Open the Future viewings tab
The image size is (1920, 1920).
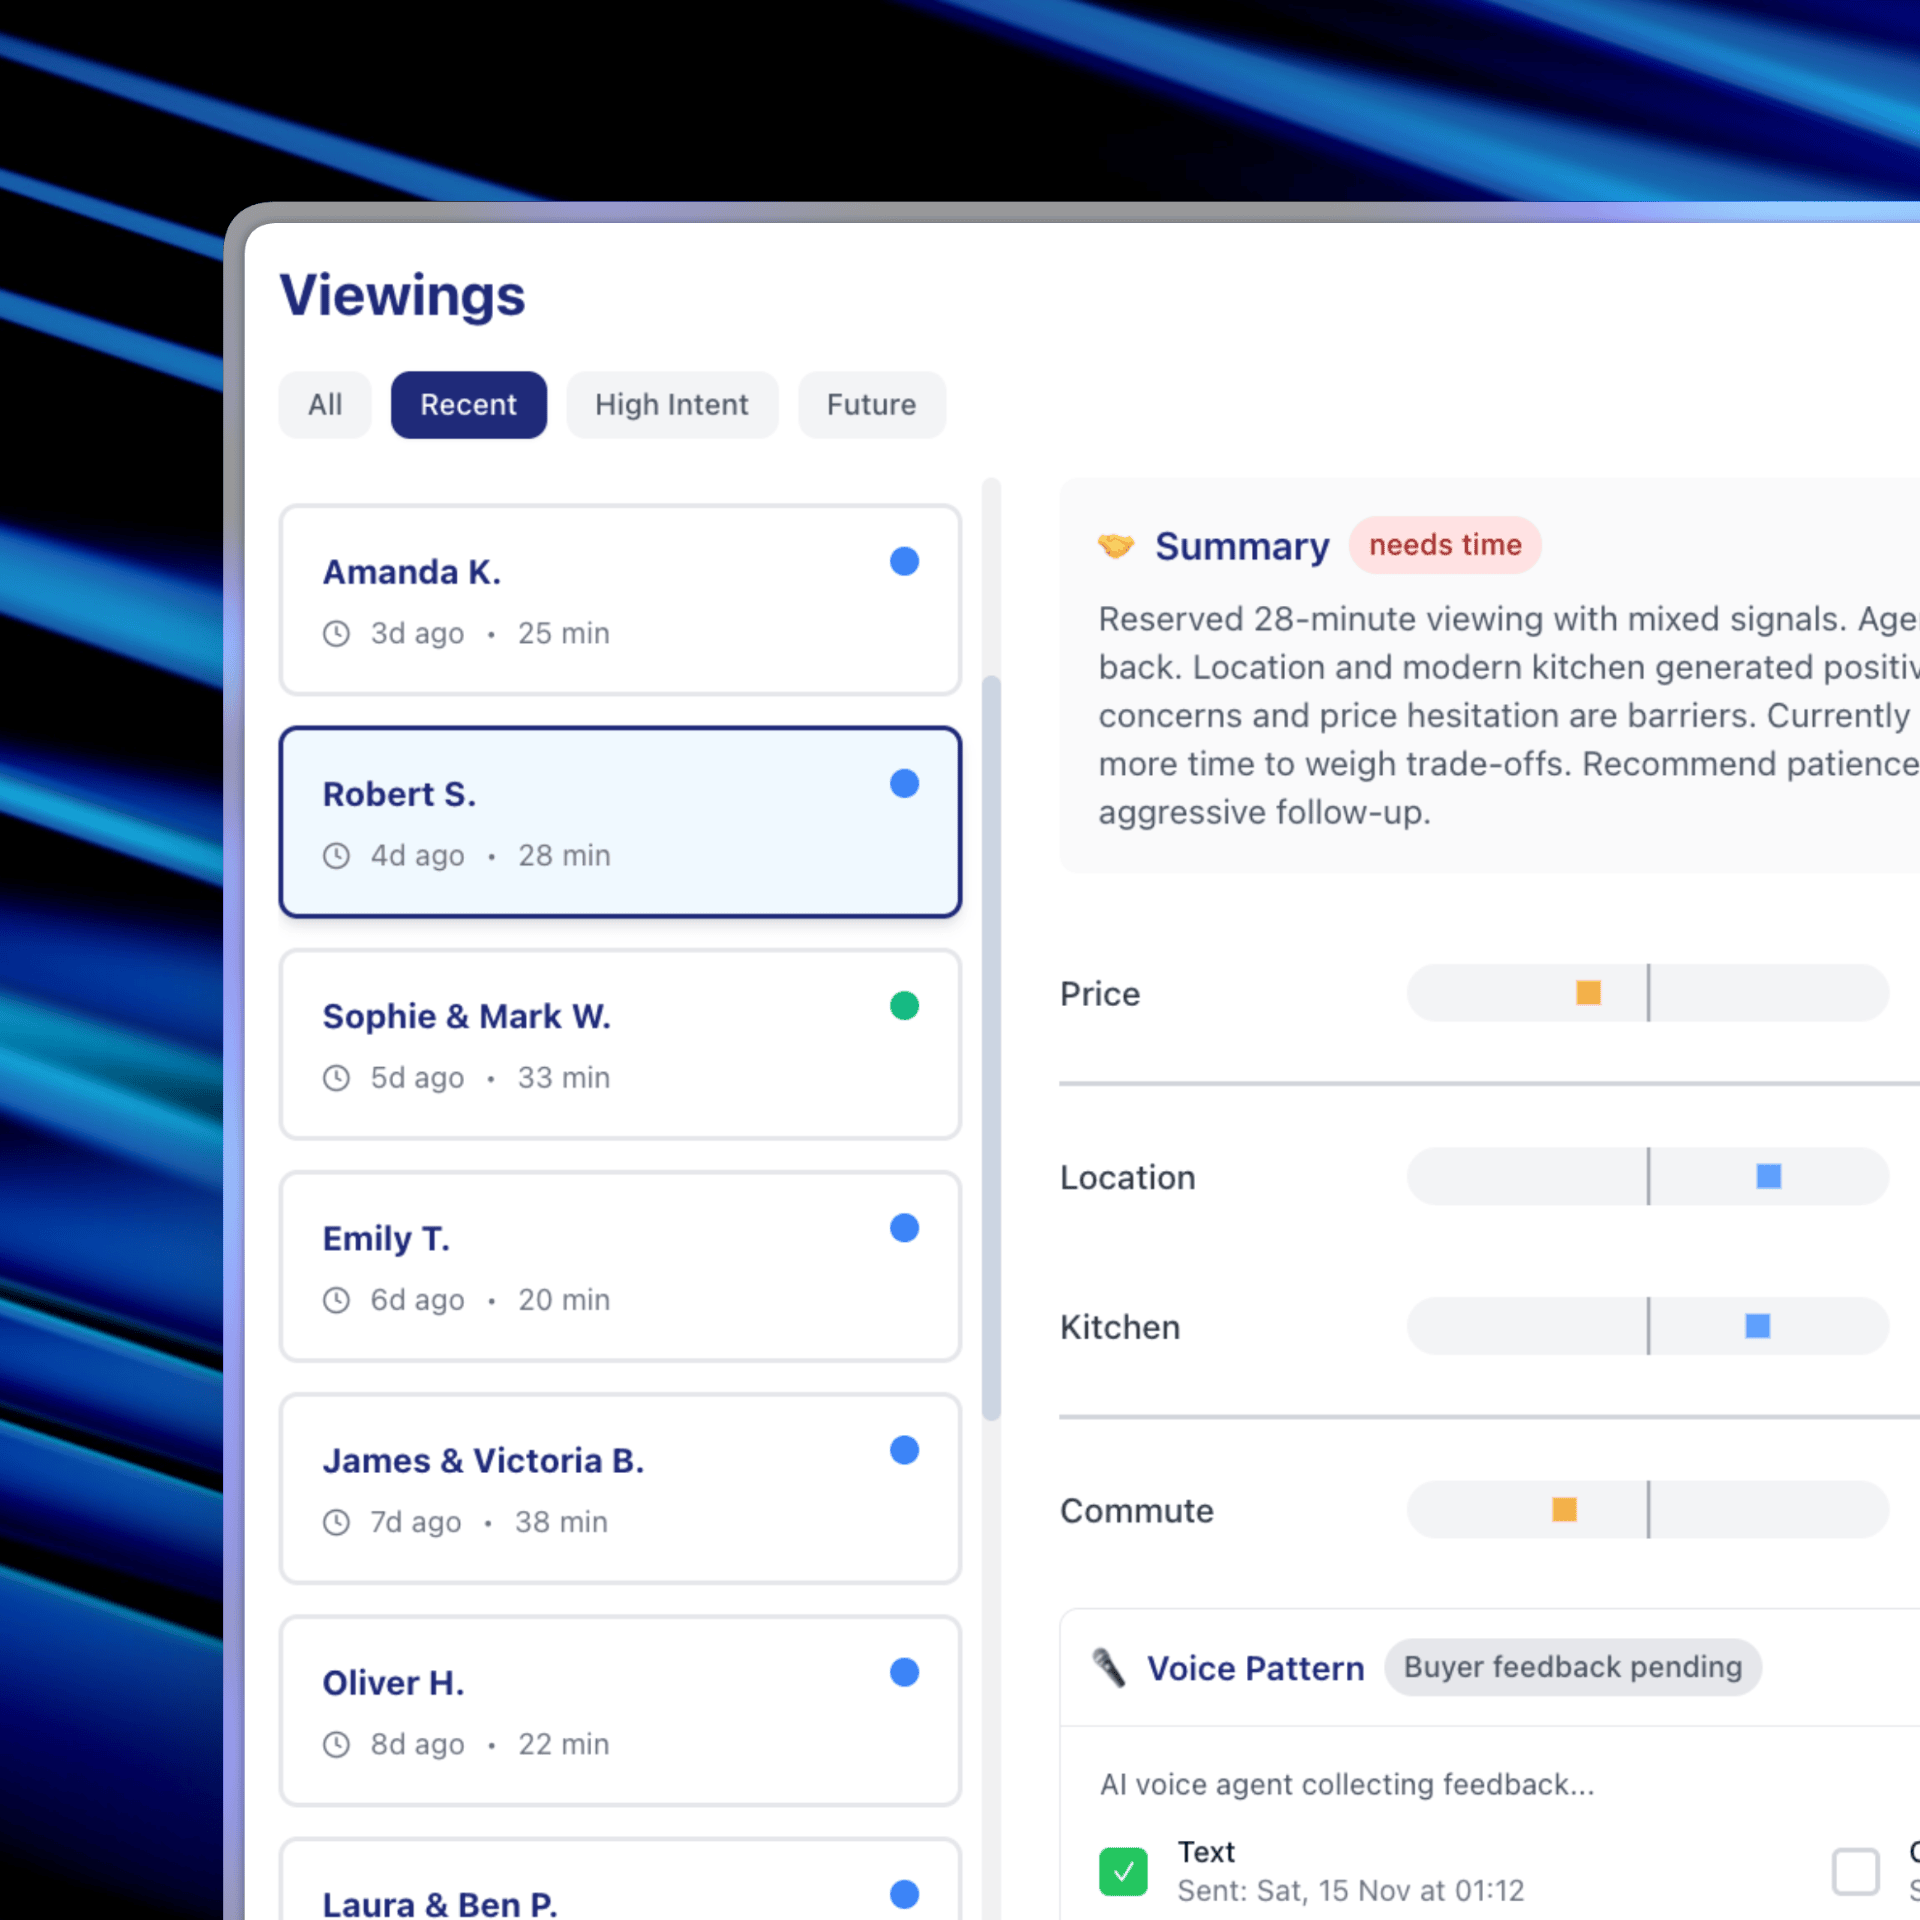pyautogui.click(x=871, y=405)
